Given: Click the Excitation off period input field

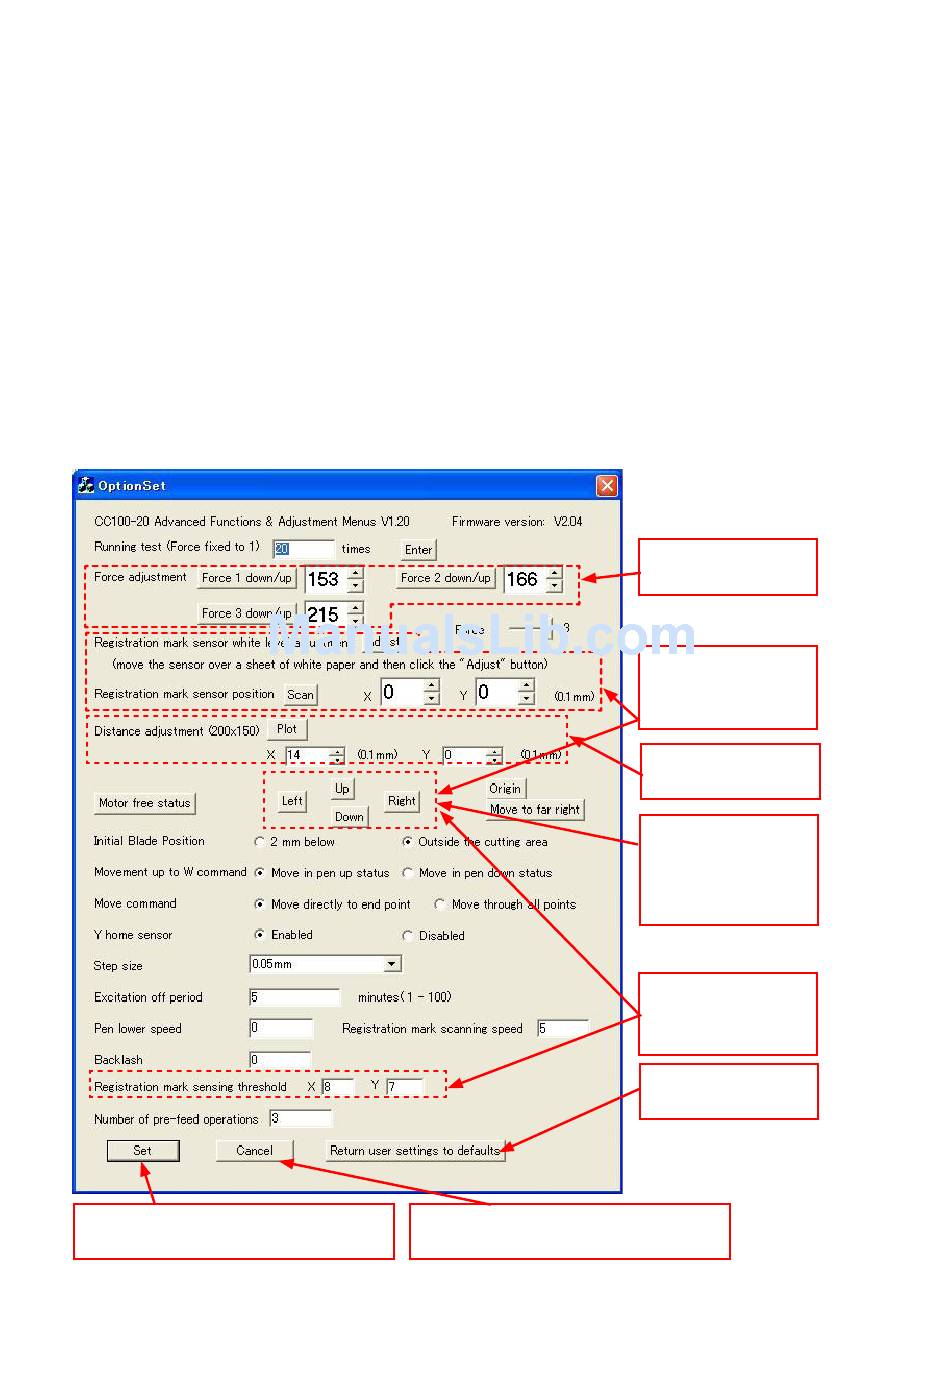Looking at the screenshot, I should (295, 997).
